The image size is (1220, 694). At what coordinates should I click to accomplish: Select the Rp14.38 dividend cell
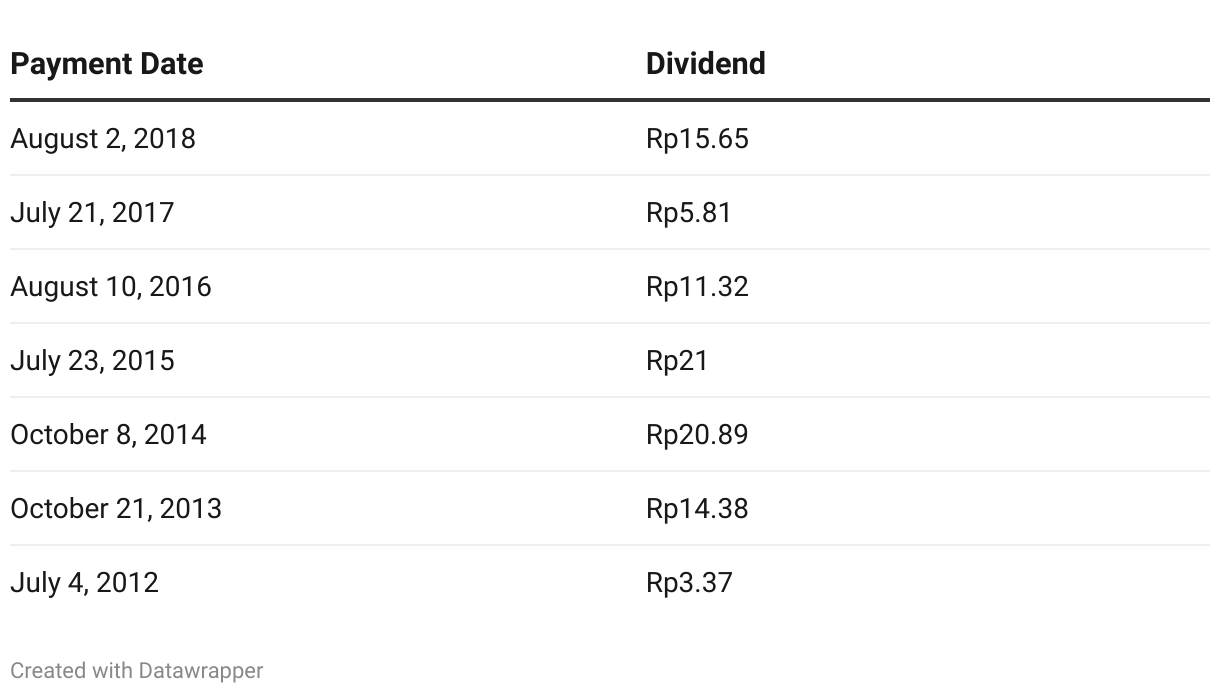[697, 509]
